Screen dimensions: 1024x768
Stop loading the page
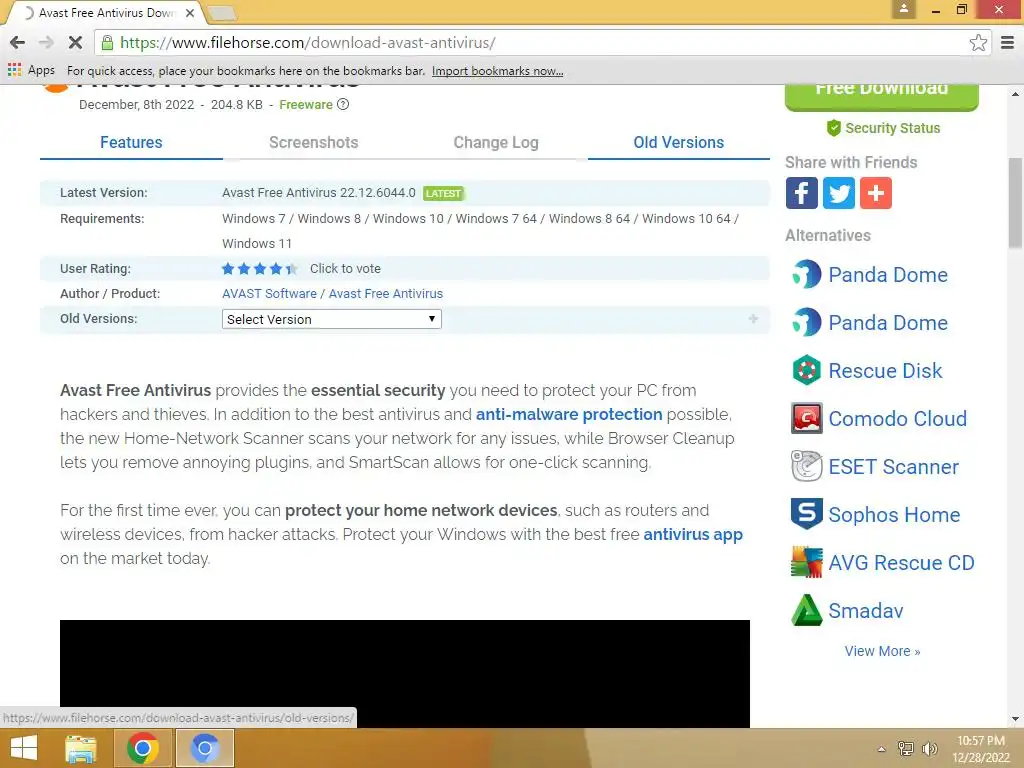[75, 43]
